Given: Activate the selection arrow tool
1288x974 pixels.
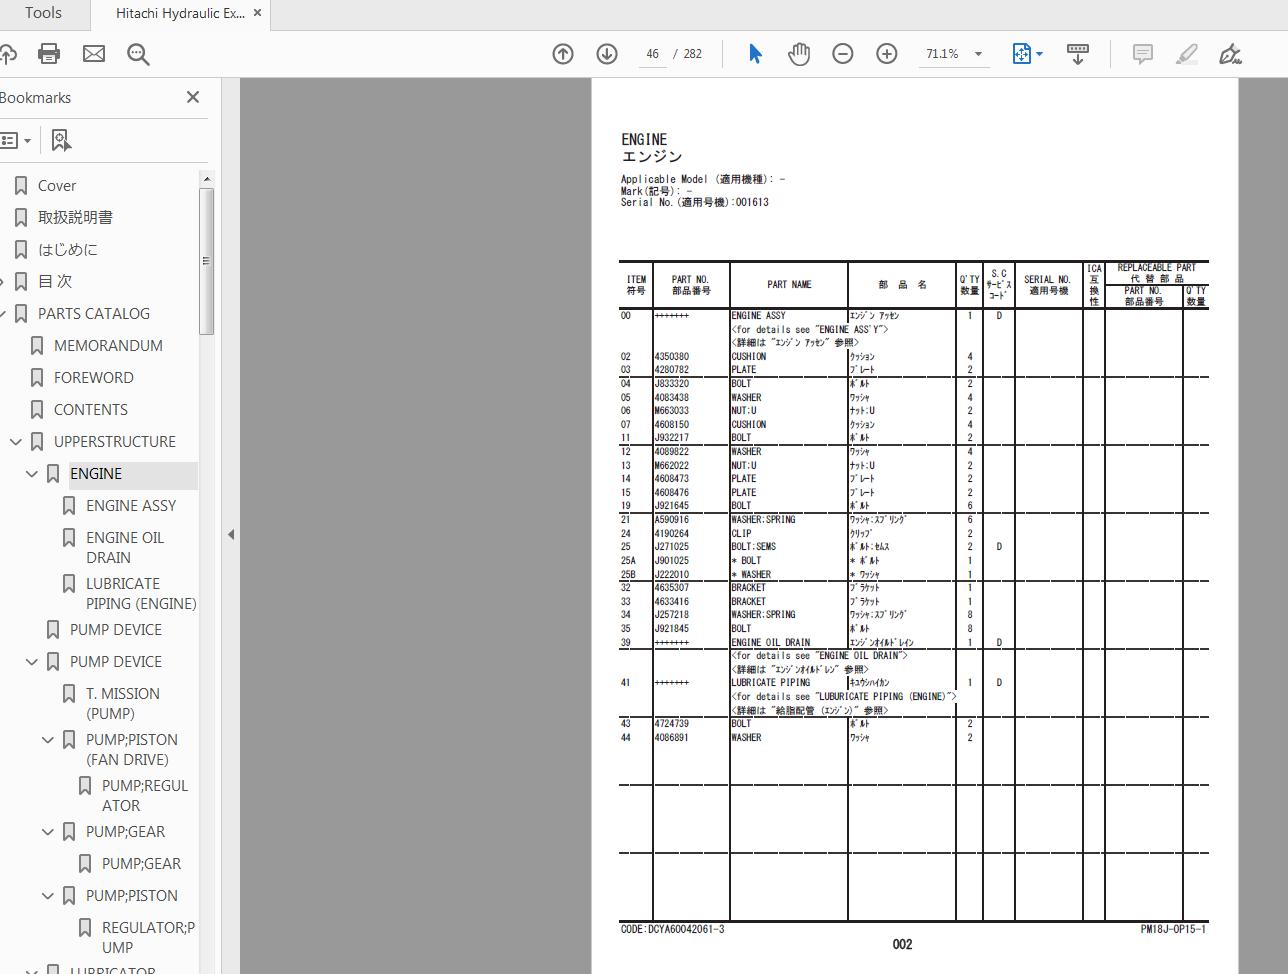Looking at the screenshot, I should click(x=755, y=54).
